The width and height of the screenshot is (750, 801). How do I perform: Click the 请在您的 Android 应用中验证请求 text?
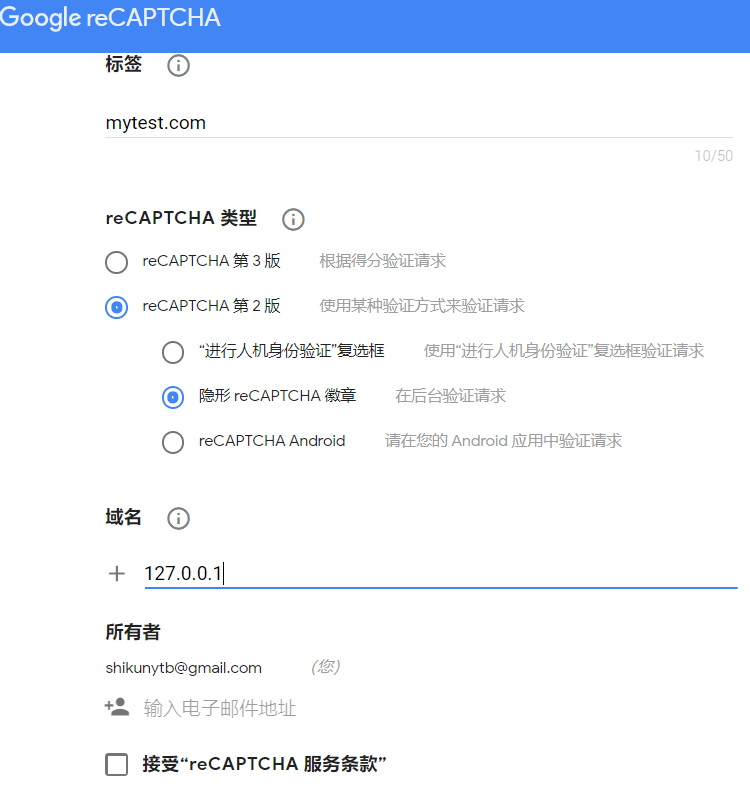[x=503, y=441]
